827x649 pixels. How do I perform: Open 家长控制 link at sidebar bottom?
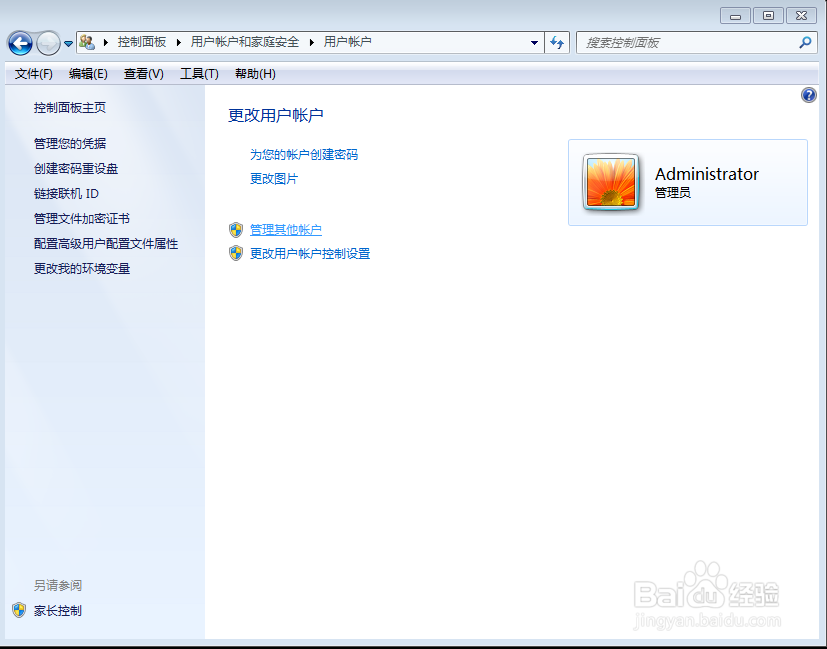(x=57, y=611)
